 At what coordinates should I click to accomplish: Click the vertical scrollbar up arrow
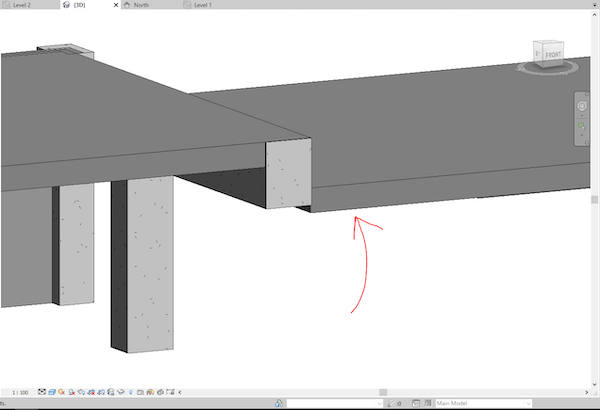(595, 14)
